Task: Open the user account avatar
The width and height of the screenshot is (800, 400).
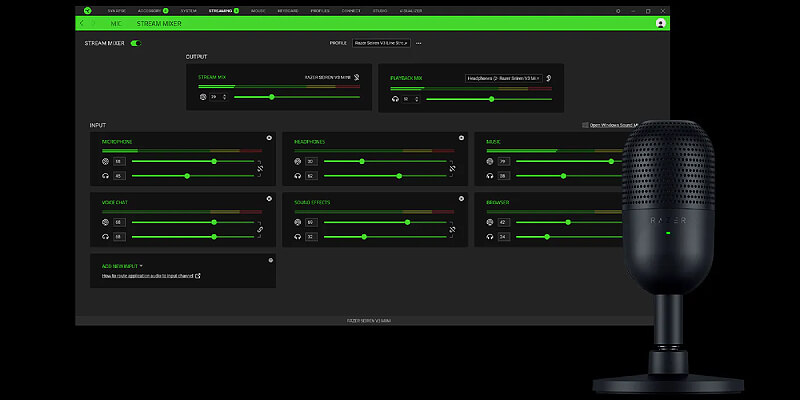Action: pos(661,23)
